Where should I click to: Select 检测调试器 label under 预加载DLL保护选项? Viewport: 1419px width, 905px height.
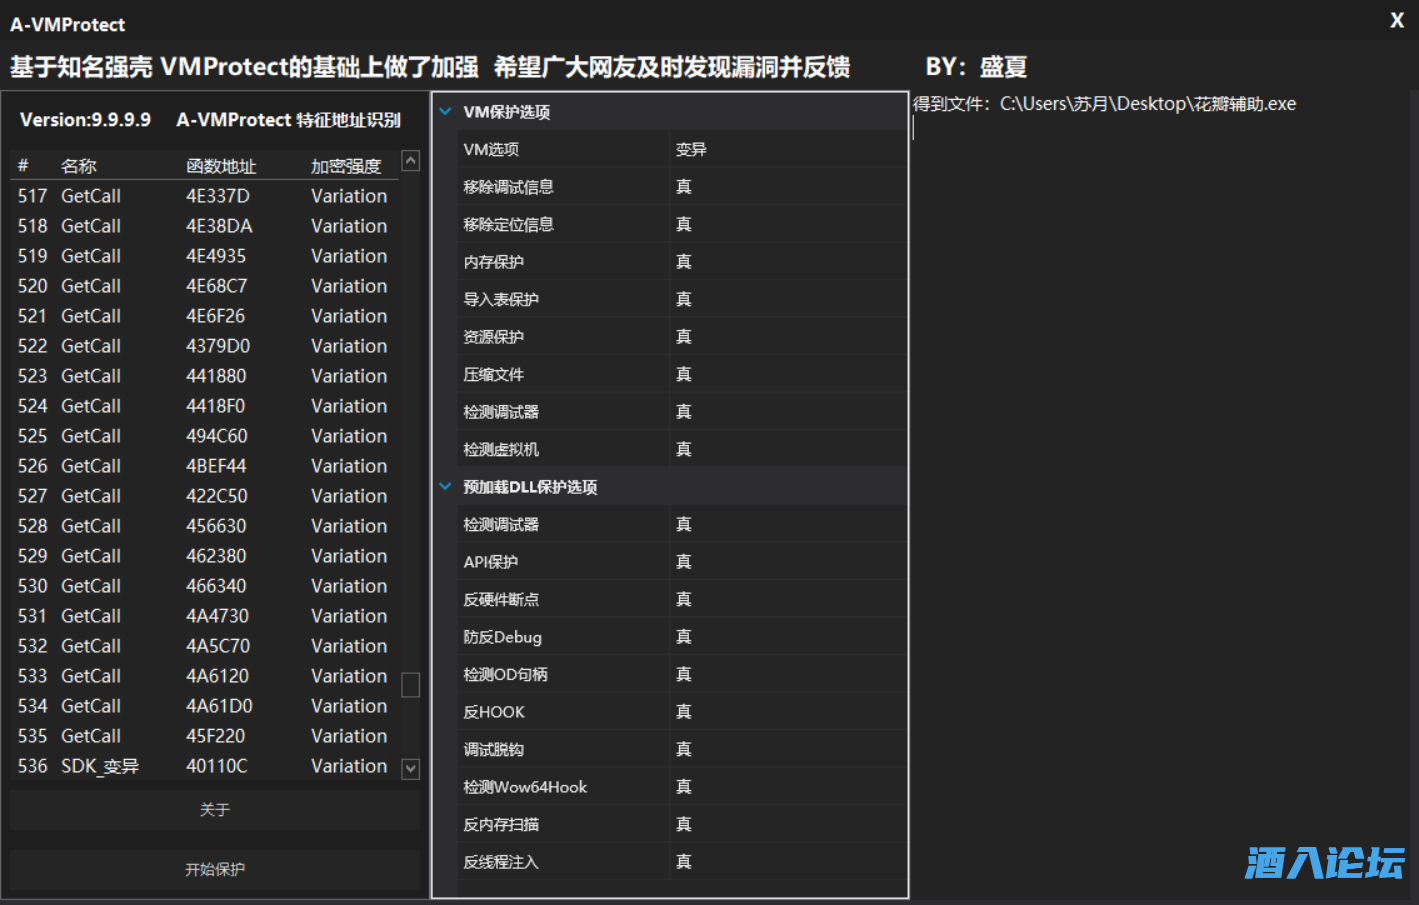click(x=501, y=525)
